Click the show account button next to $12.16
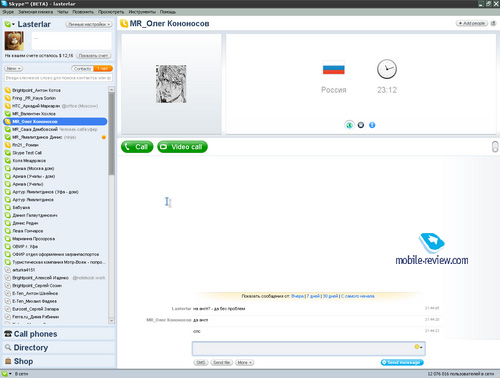 (x=93, y=56)
